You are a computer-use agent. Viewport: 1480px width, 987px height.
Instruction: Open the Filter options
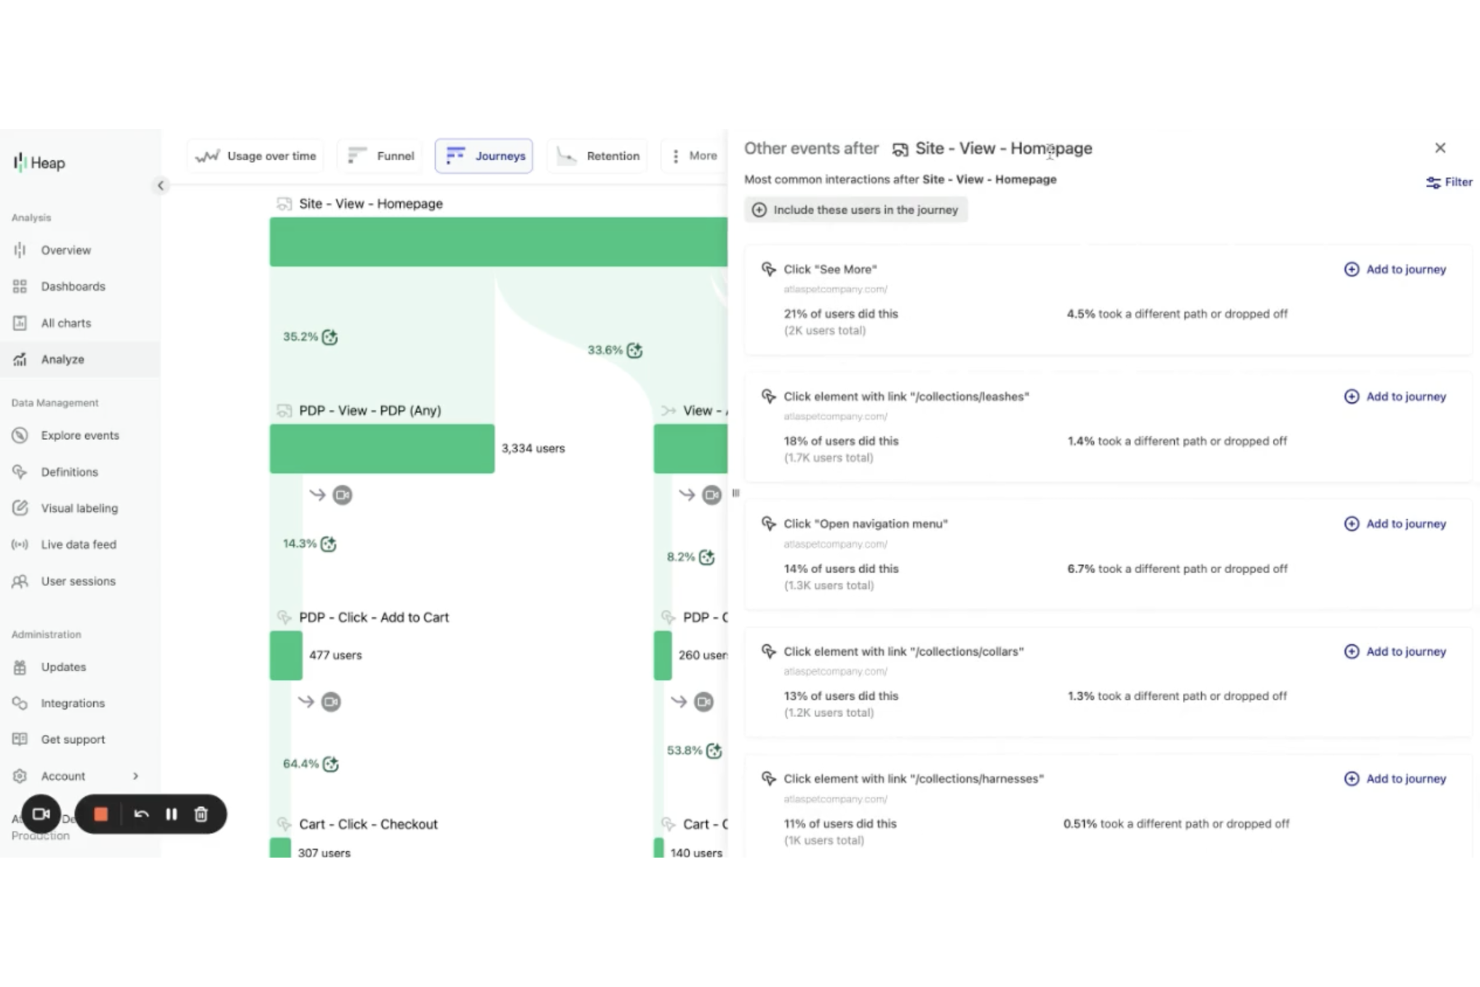coord(1449,182)
